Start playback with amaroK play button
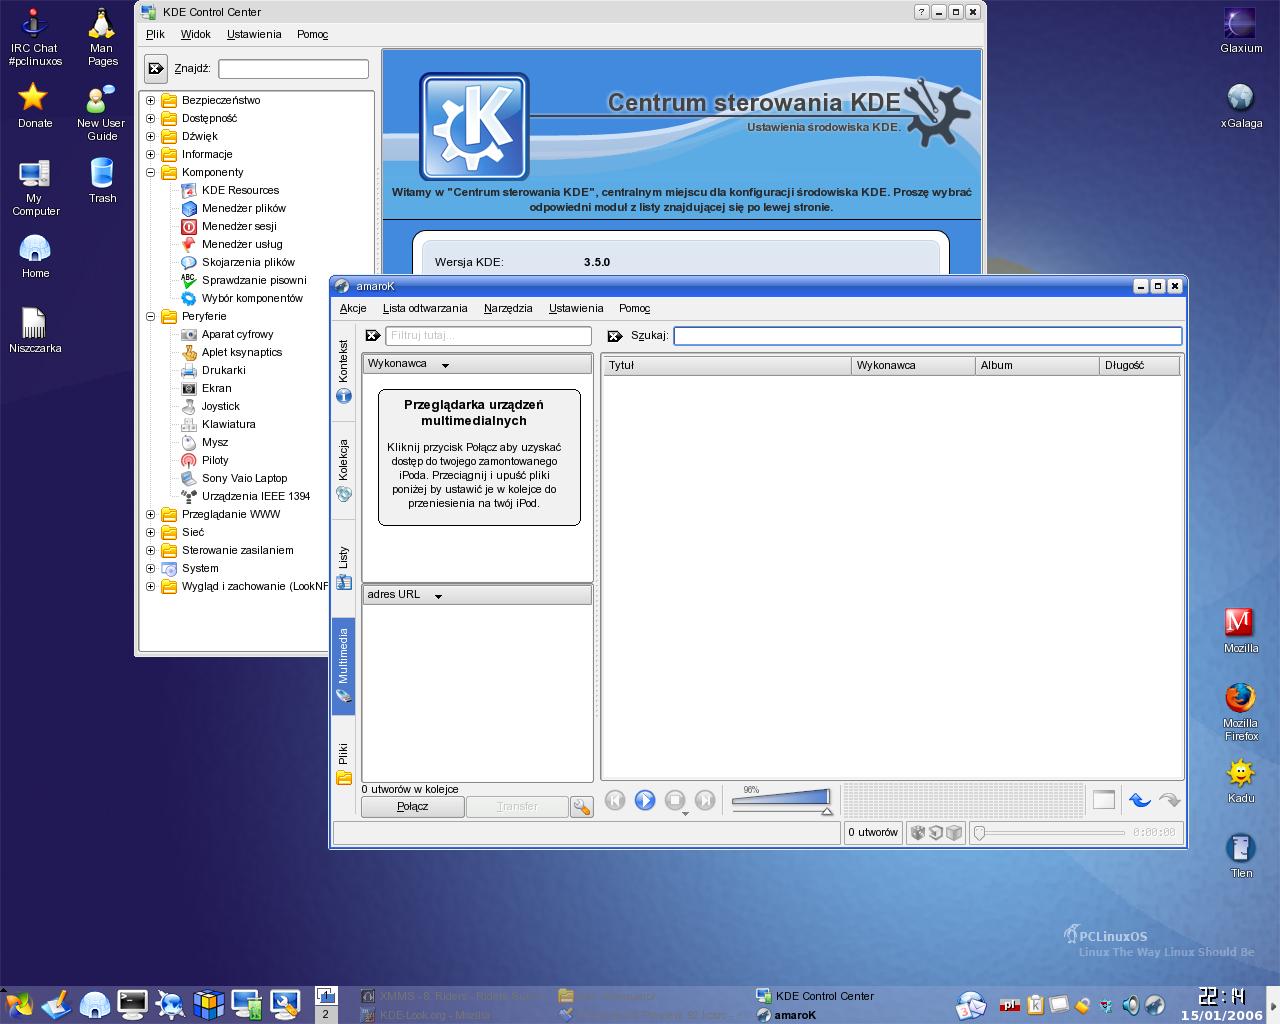The height and width of the screenshot is (1024, 1280). click(645, 800)
